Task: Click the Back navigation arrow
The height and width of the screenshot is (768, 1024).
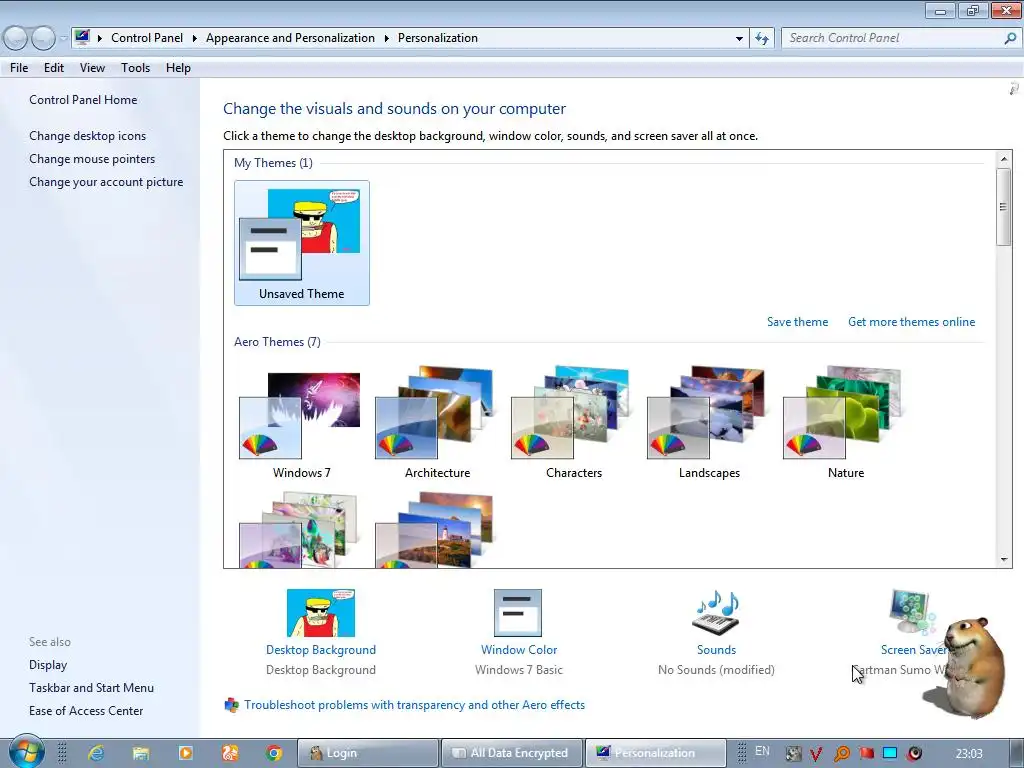Action: (x=16, y=39)
